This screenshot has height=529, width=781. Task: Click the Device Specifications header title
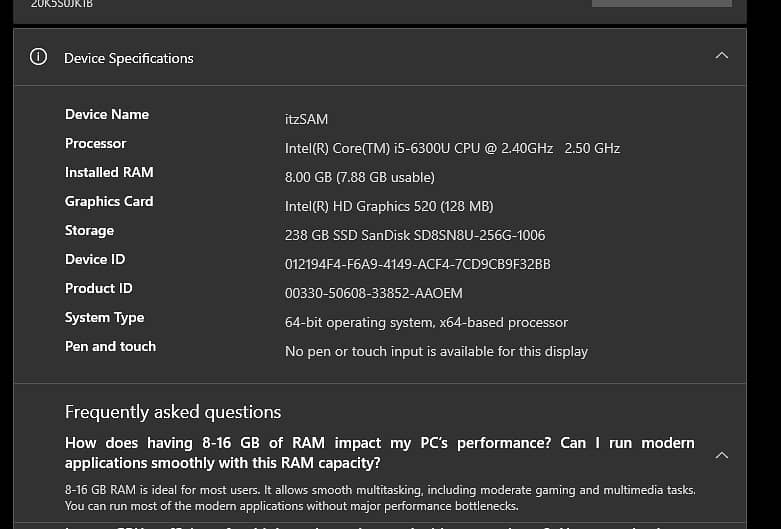128,58
